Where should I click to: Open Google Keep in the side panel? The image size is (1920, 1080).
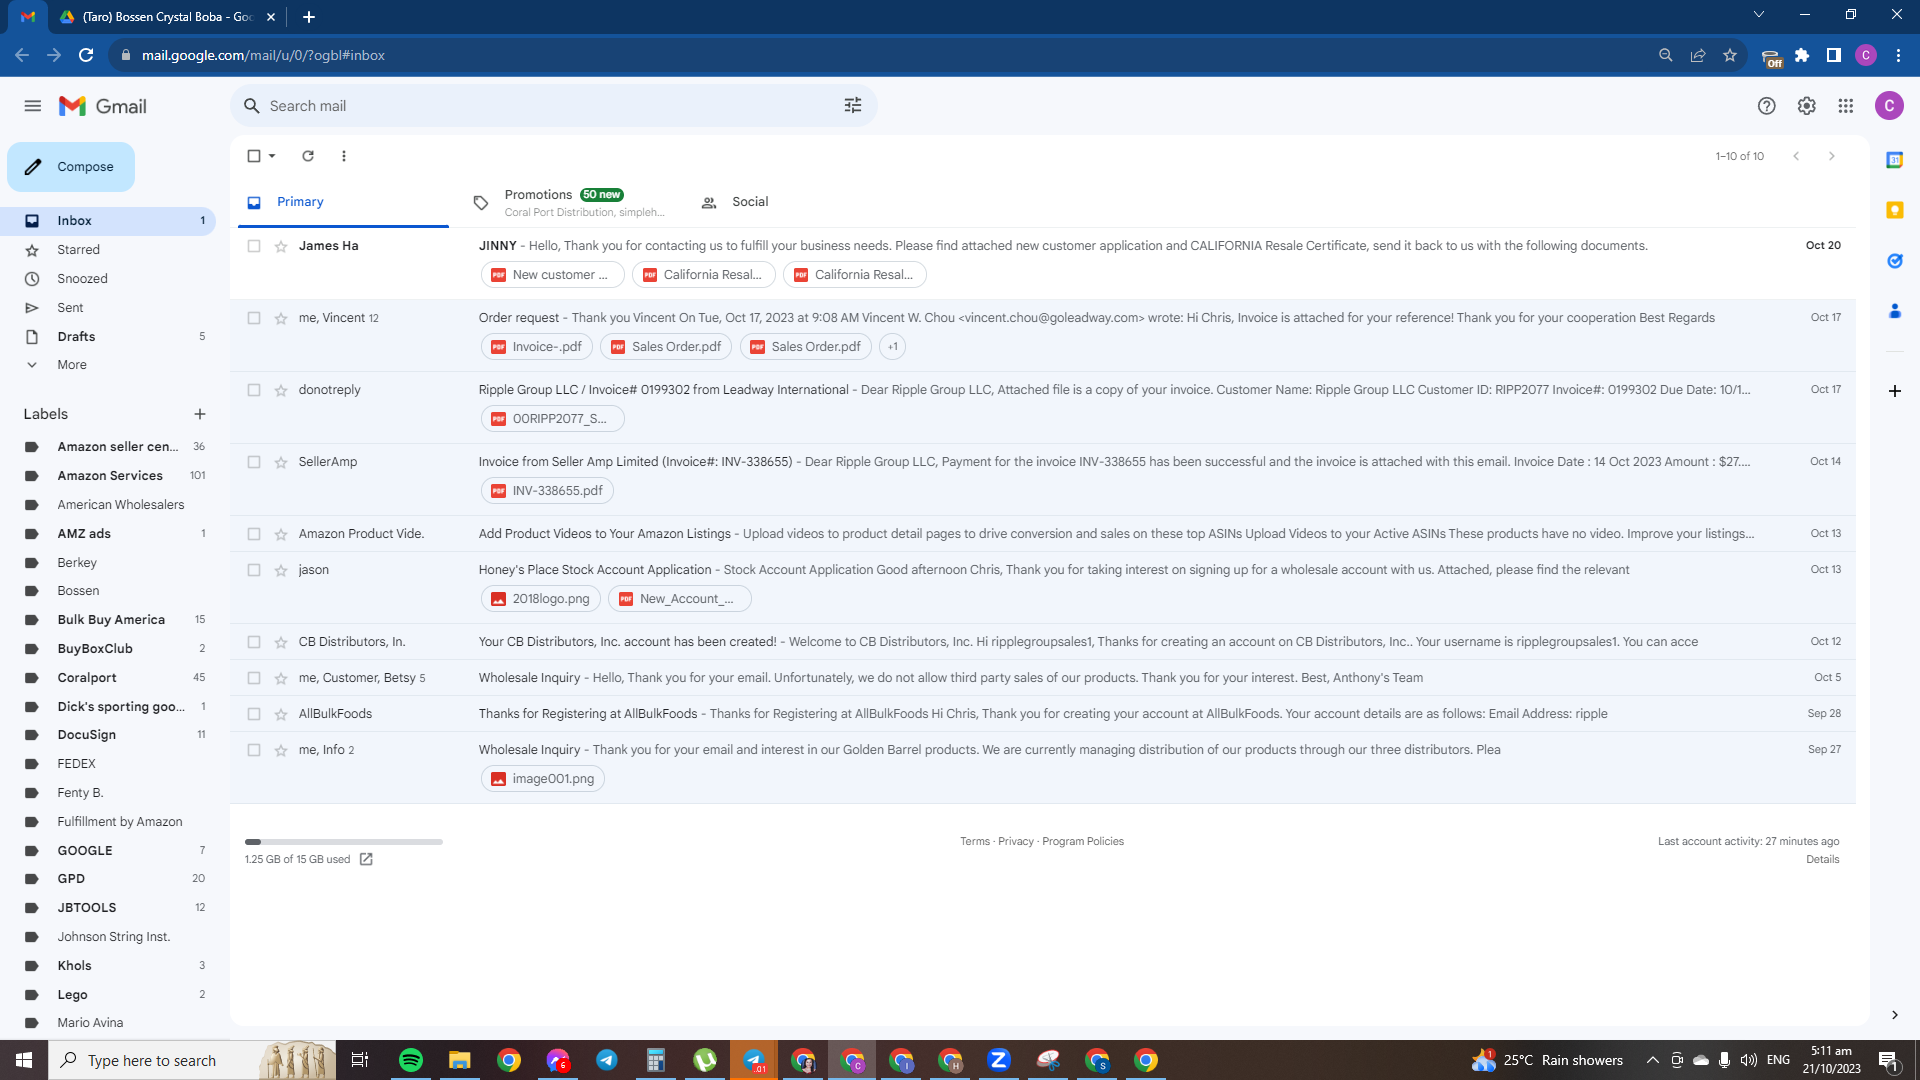pos(1894,210)
